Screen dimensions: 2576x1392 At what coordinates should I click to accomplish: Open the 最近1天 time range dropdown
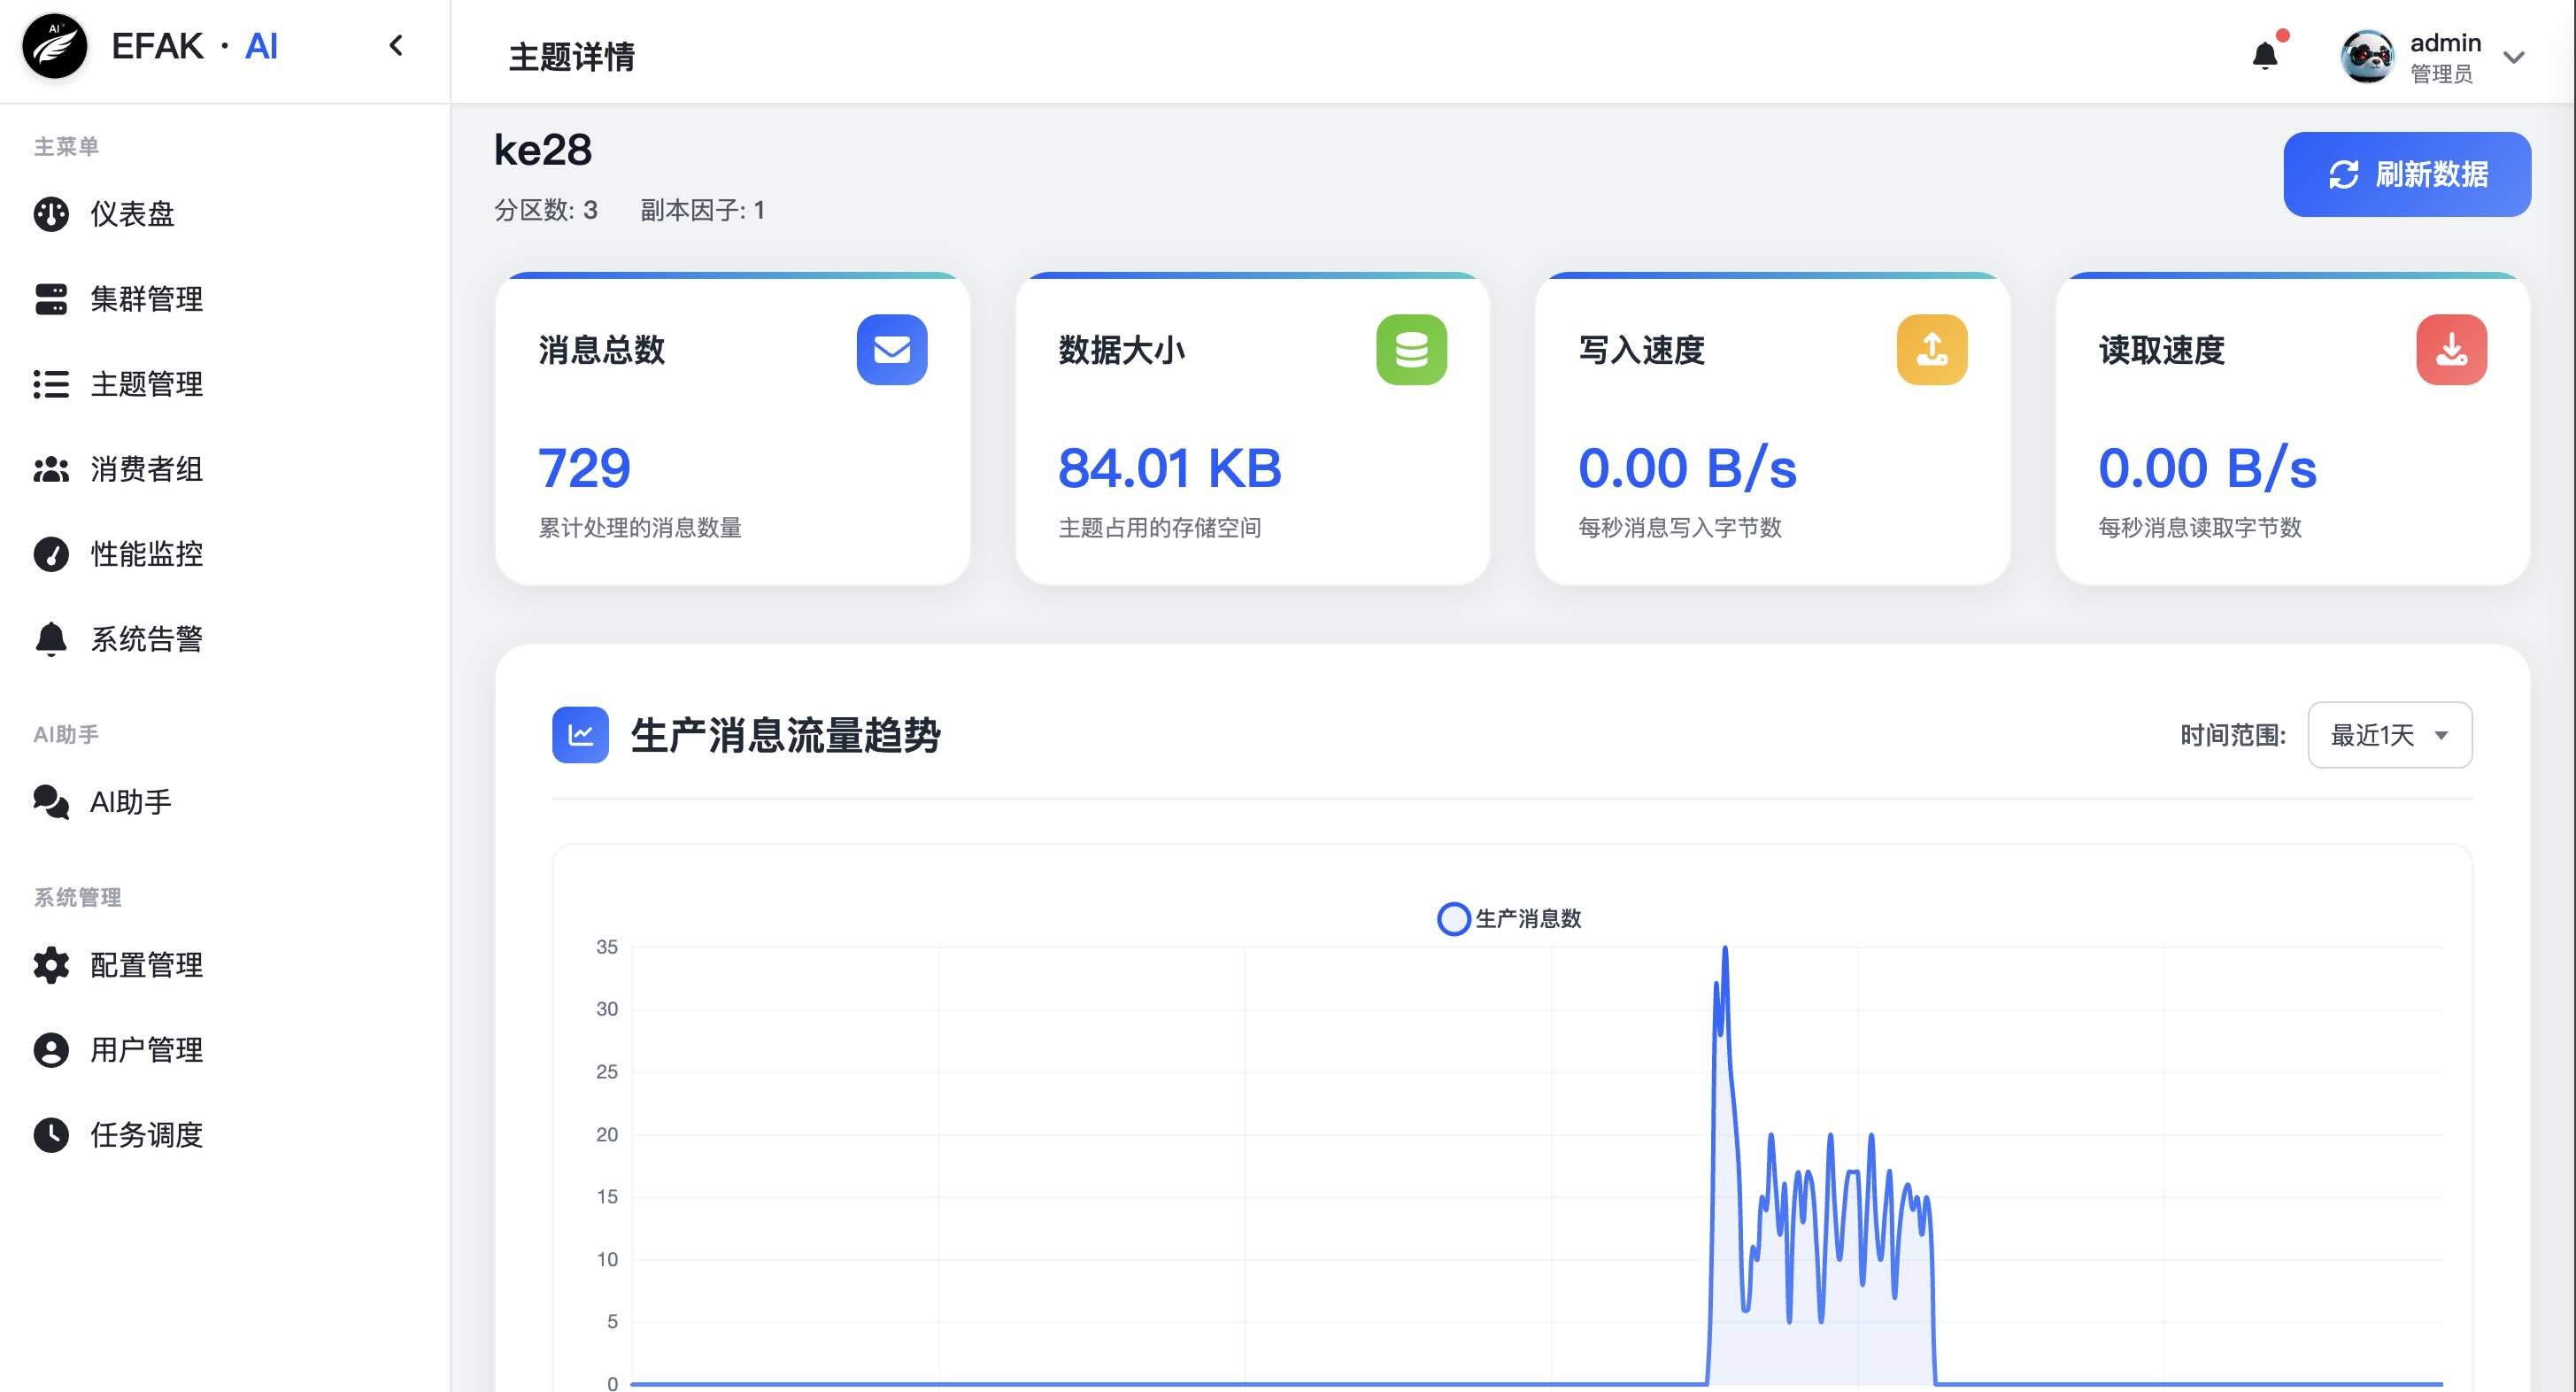(x=2388, y=735)
